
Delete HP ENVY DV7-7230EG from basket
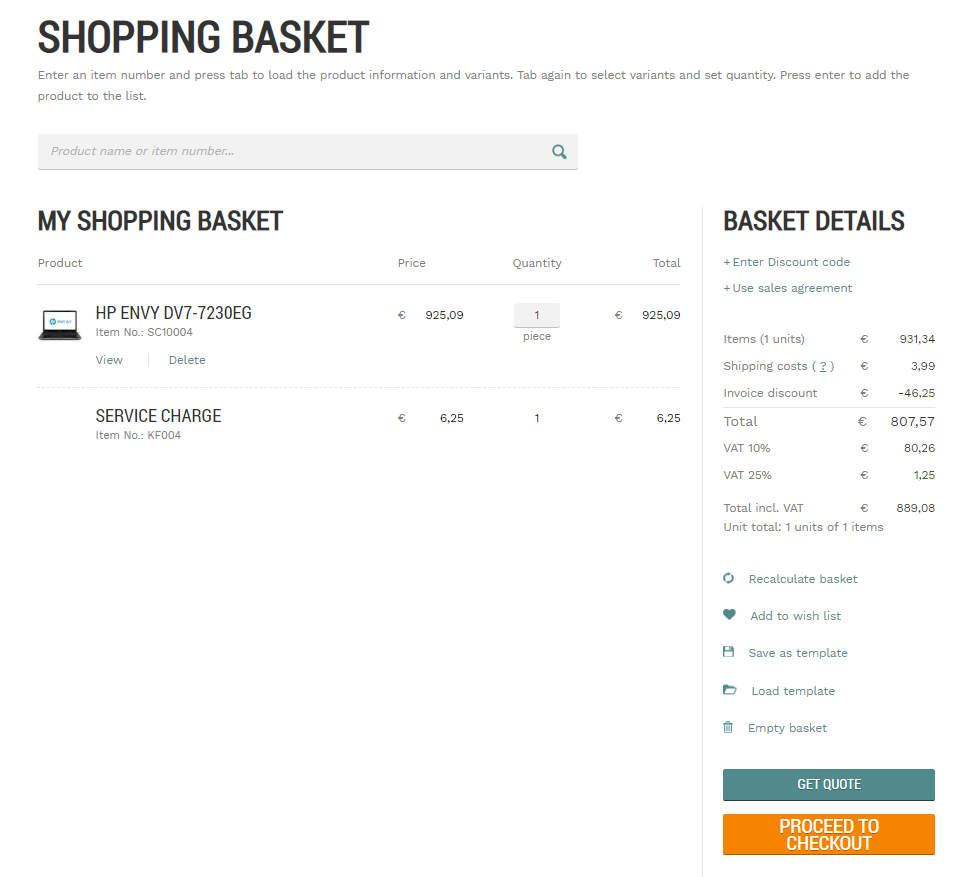coord(187,360)
